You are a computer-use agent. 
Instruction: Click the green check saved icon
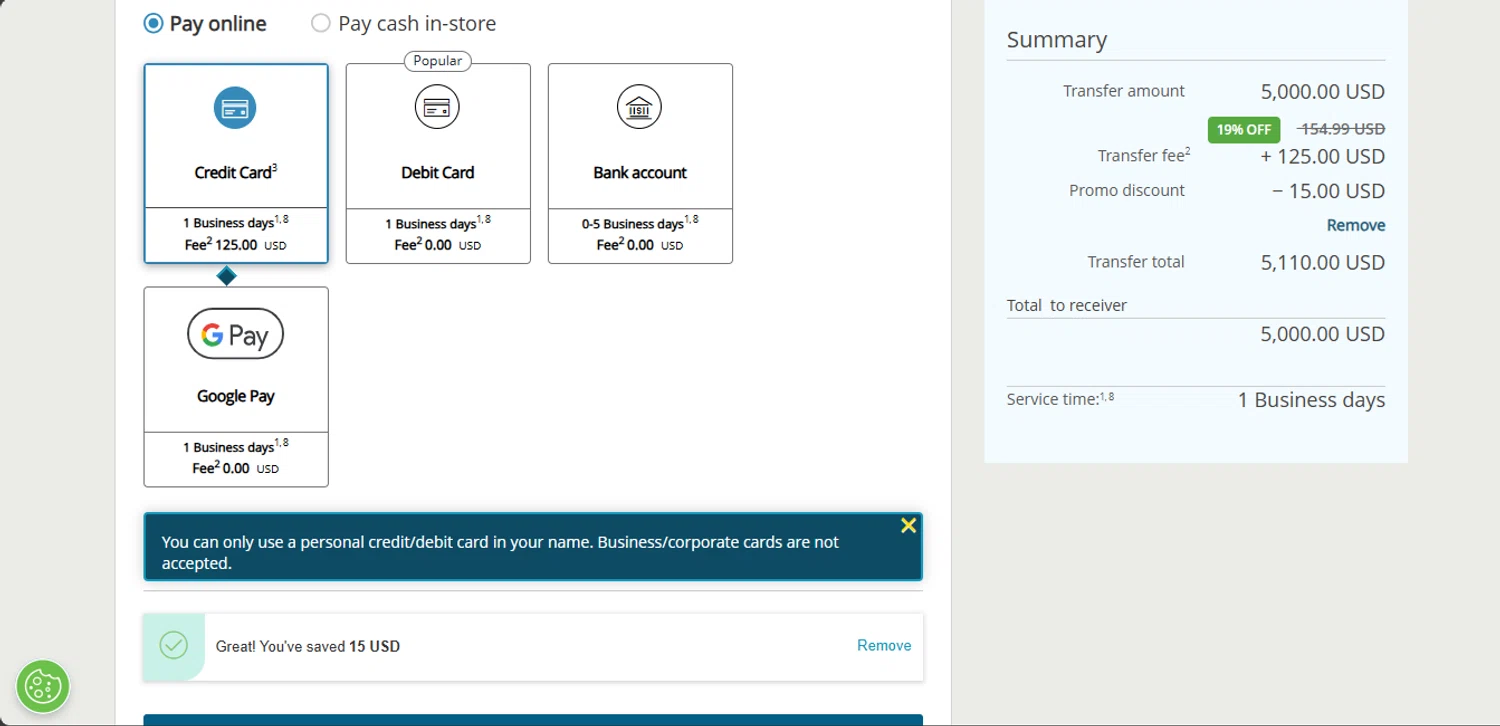174,645
